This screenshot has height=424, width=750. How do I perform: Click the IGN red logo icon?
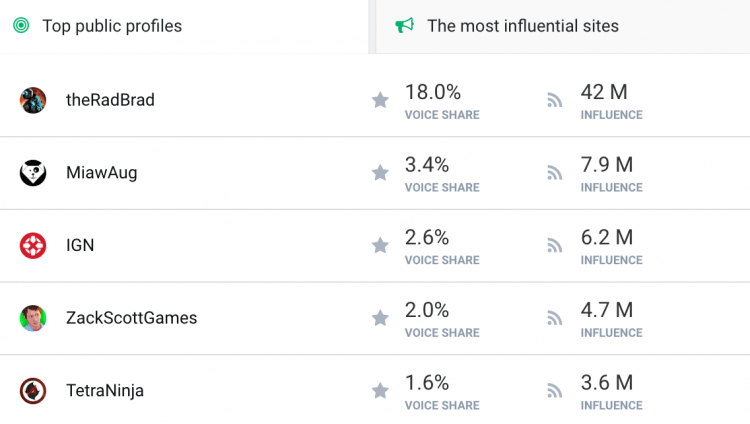coord(33,245)
